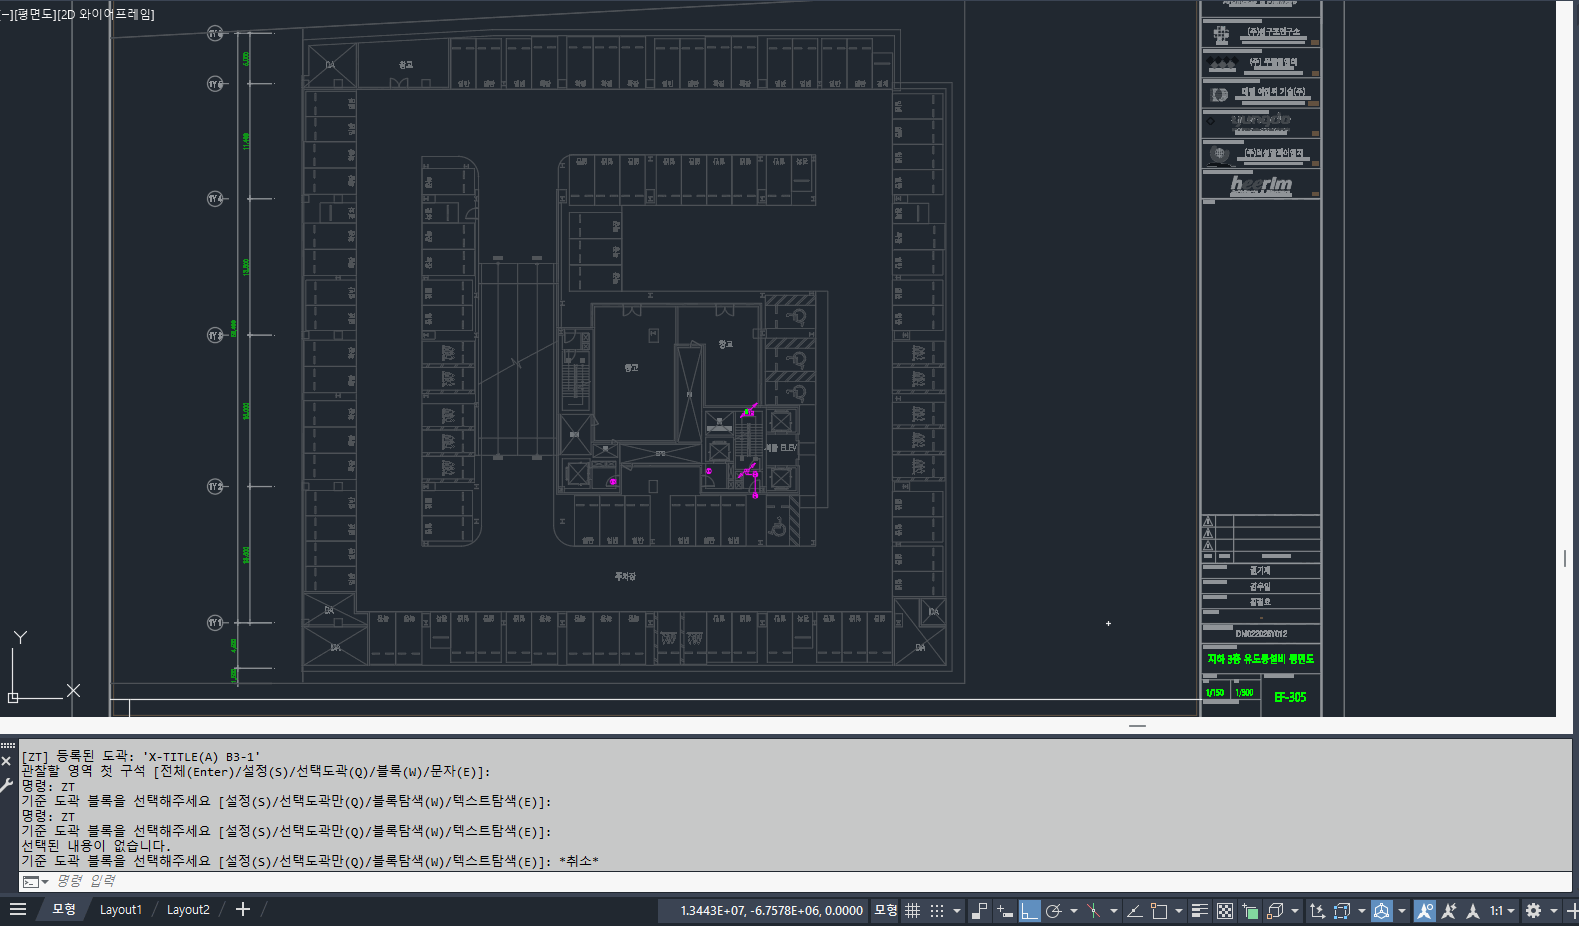Click the isometric drafting icon
The height and width of the screenshot is (926, 1579).
[1093, 911]
